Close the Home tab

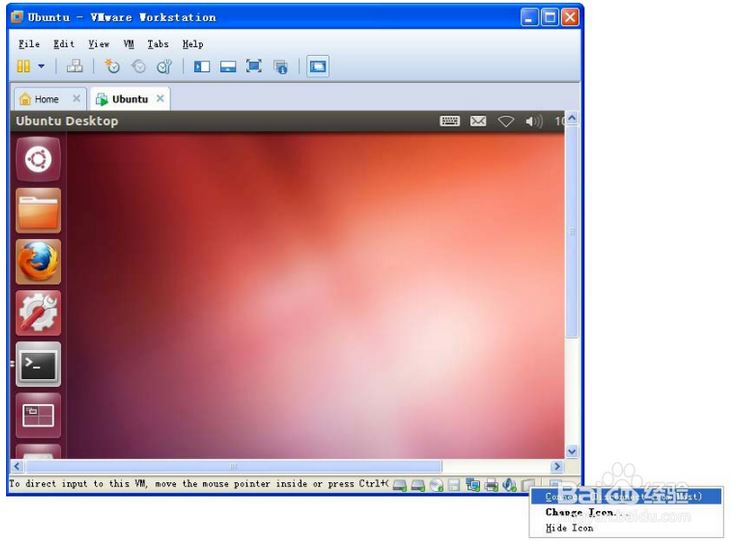click(76, 98)
